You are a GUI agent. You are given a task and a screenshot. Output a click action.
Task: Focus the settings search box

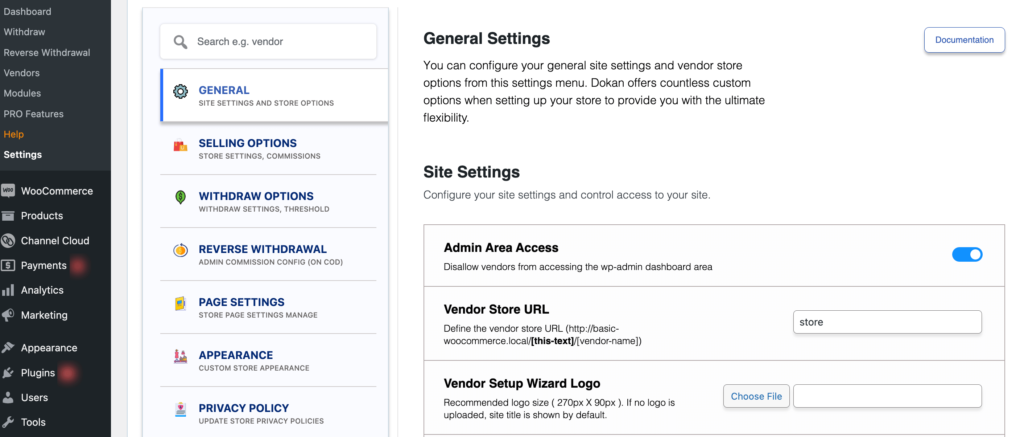click(x=268, y=42)
